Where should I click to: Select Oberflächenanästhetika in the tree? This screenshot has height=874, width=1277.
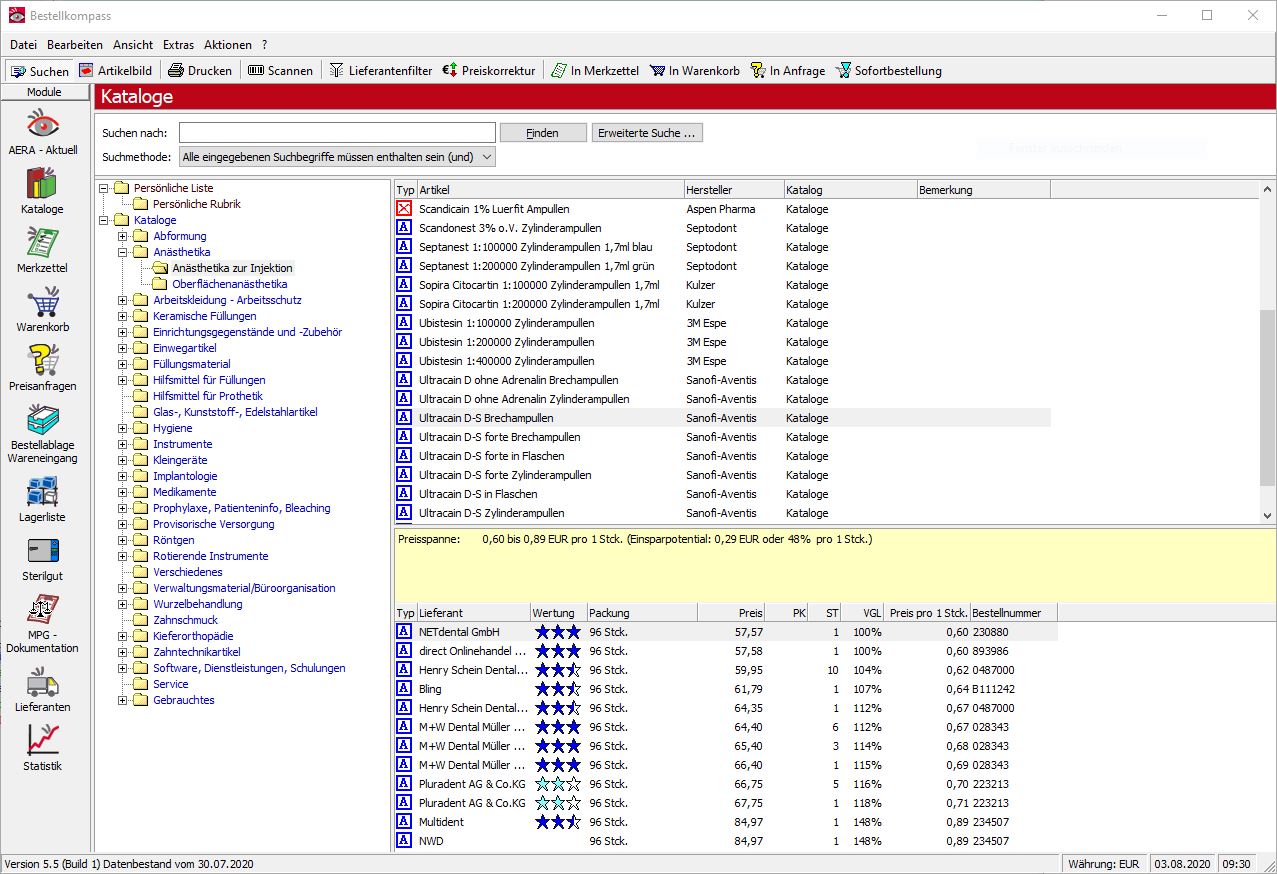229,284
